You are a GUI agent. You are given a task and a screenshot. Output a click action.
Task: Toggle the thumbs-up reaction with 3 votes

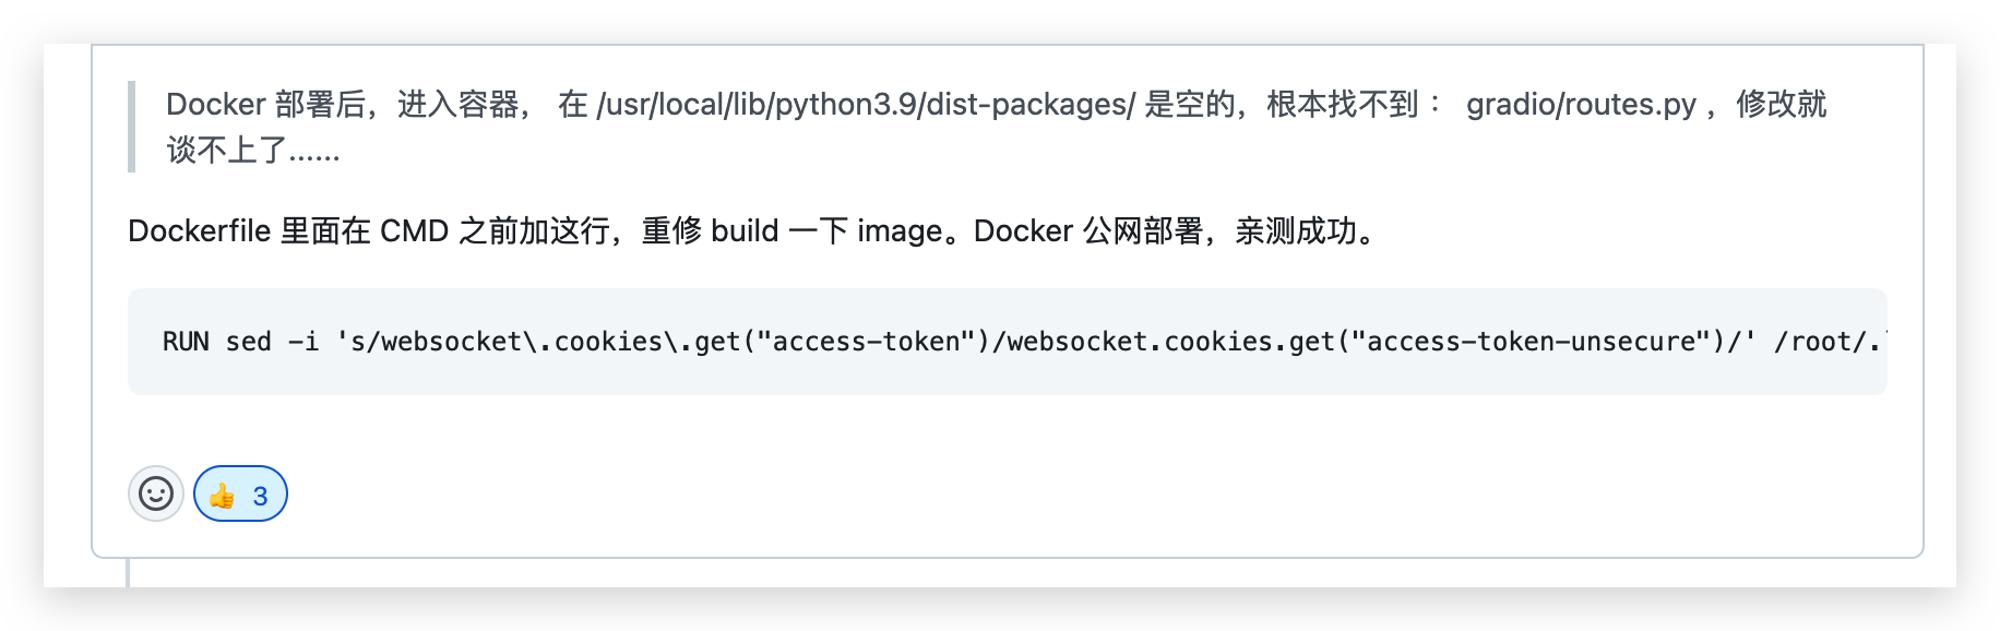tap(240, 494)
